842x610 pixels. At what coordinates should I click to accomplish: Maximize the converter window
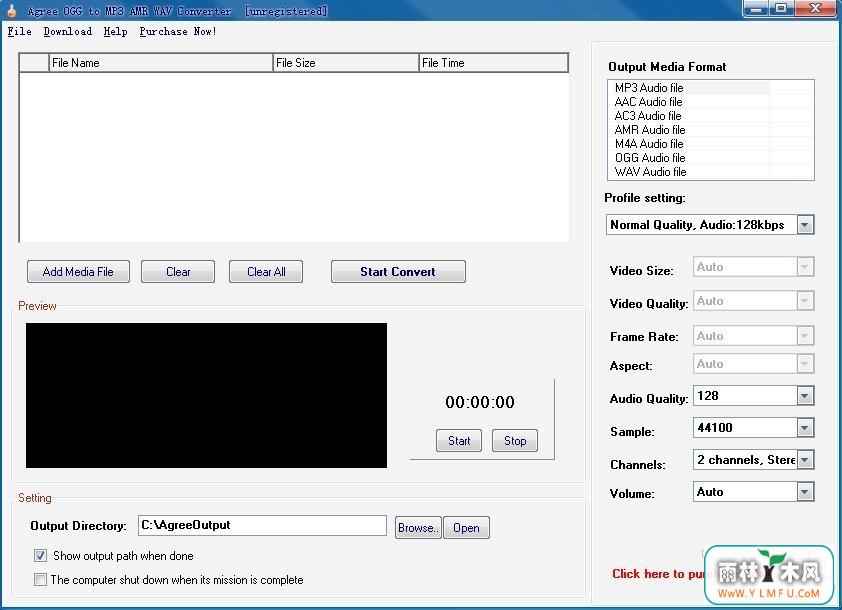tap(781, 9)
